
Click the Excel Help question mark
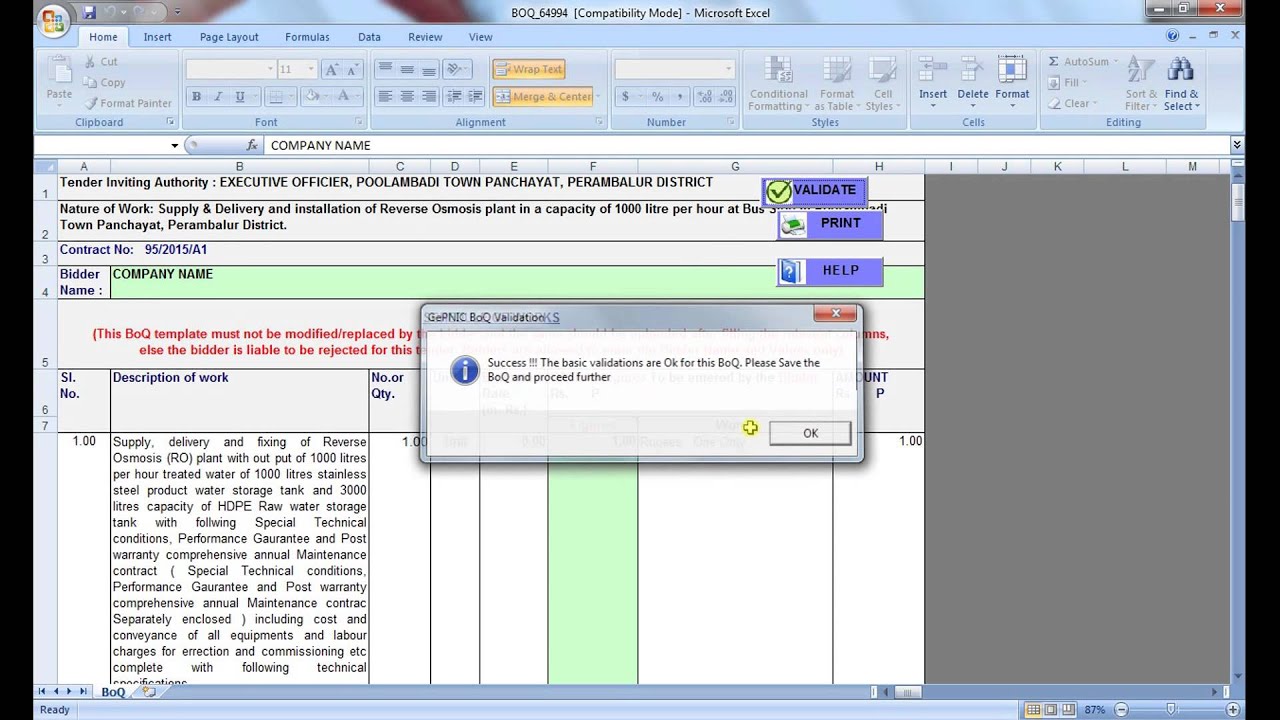[1172, 36]
